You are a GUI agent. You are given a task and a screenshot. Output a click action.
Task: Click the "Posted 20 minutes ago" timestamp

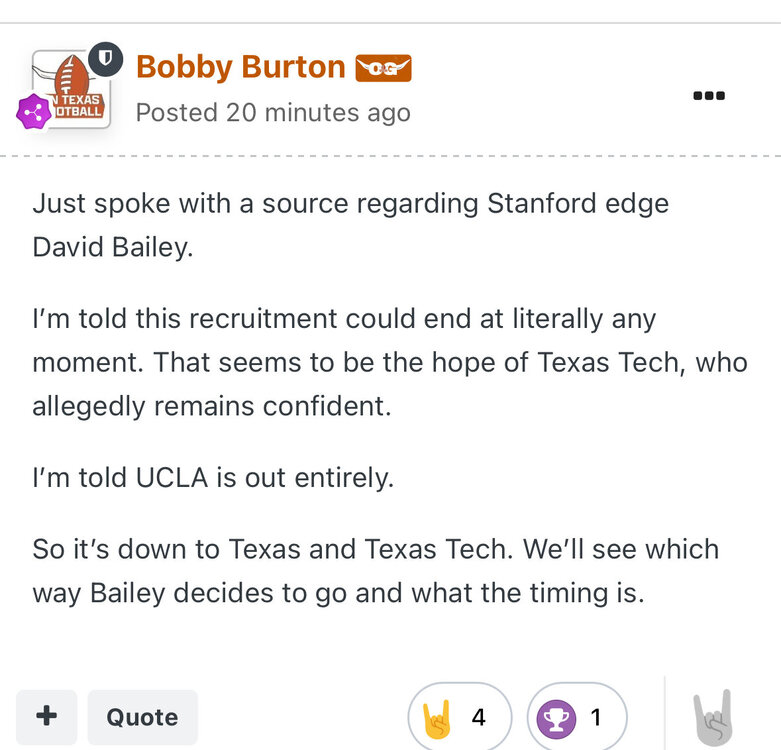(x=273, y=112)
